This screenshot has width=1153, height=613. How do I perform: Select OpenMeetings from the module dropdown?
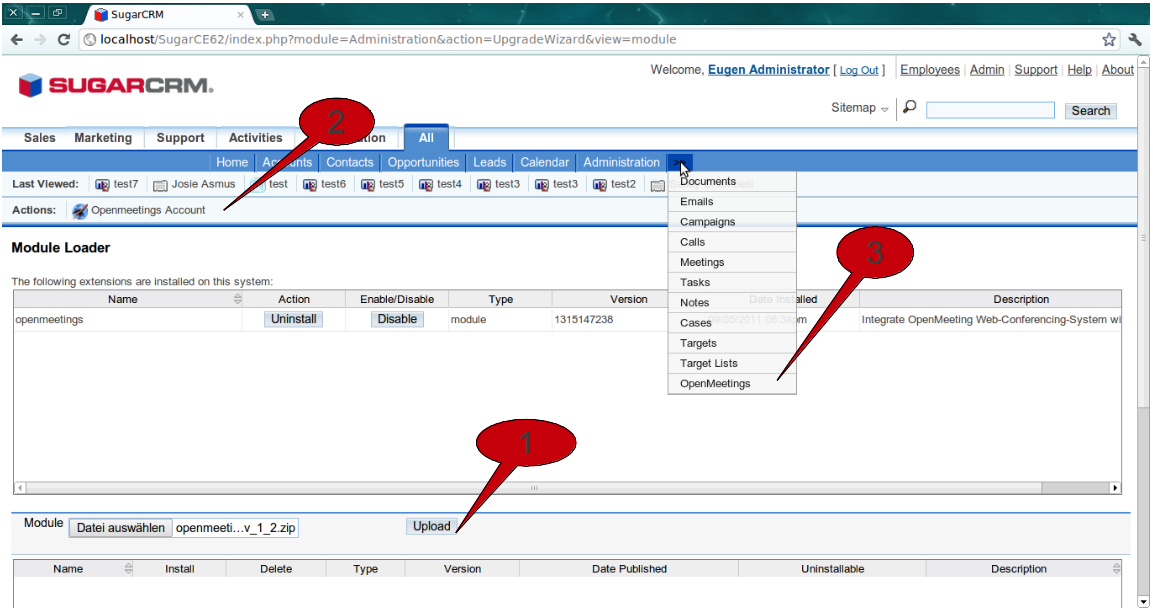click(x=715, y=384)
